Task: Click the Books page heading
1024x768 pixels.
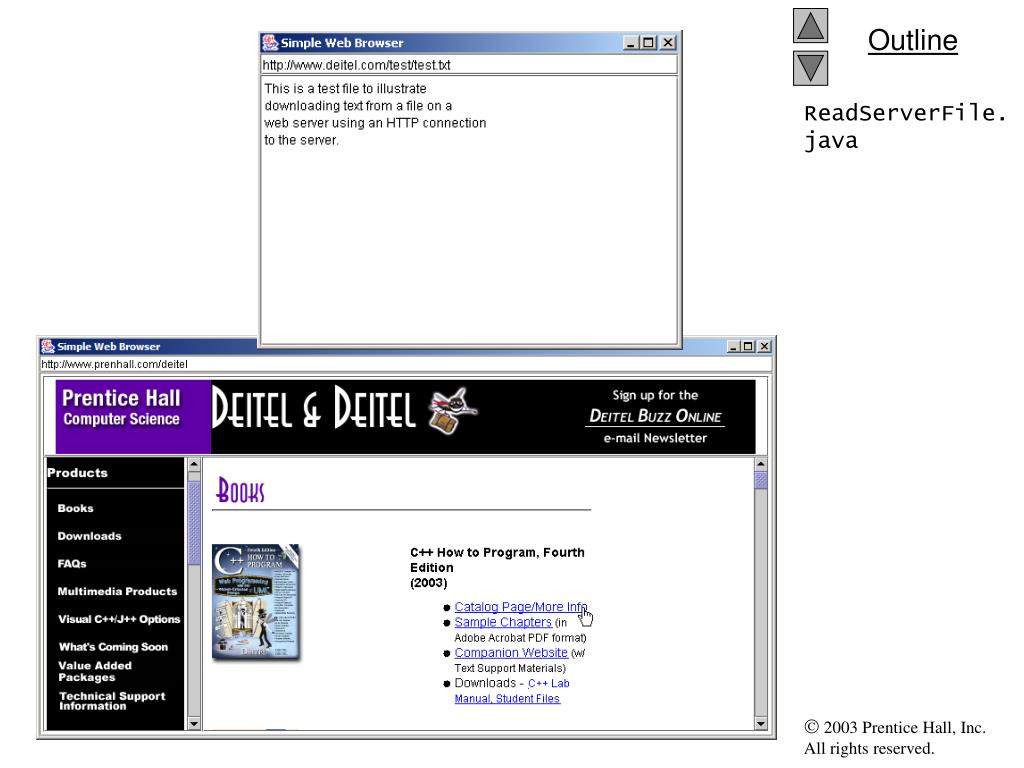Action: (x=240, y=490)
